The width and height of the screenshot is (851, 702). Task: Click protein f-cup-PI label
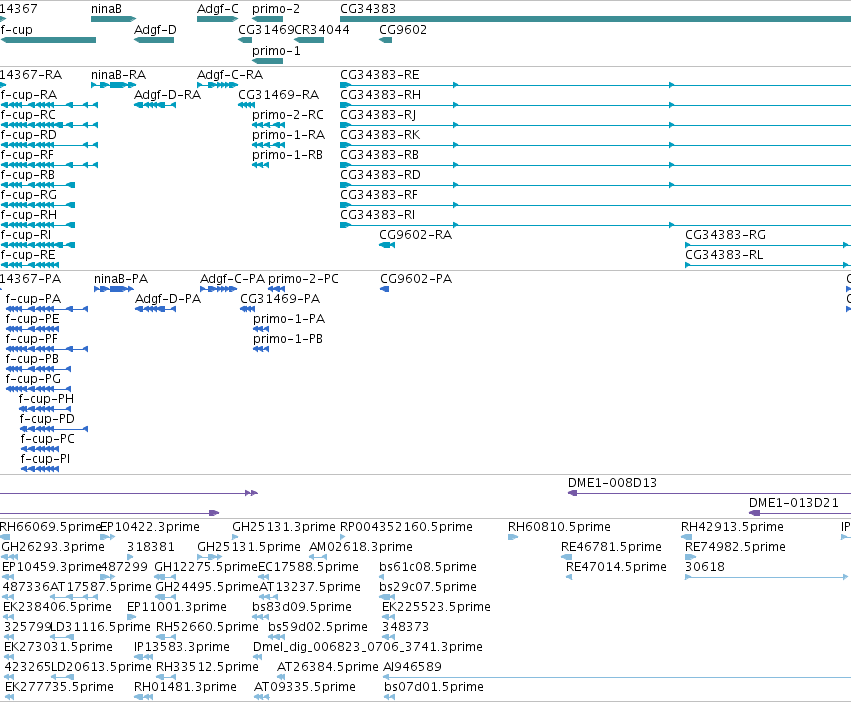(x=45, y=459)
